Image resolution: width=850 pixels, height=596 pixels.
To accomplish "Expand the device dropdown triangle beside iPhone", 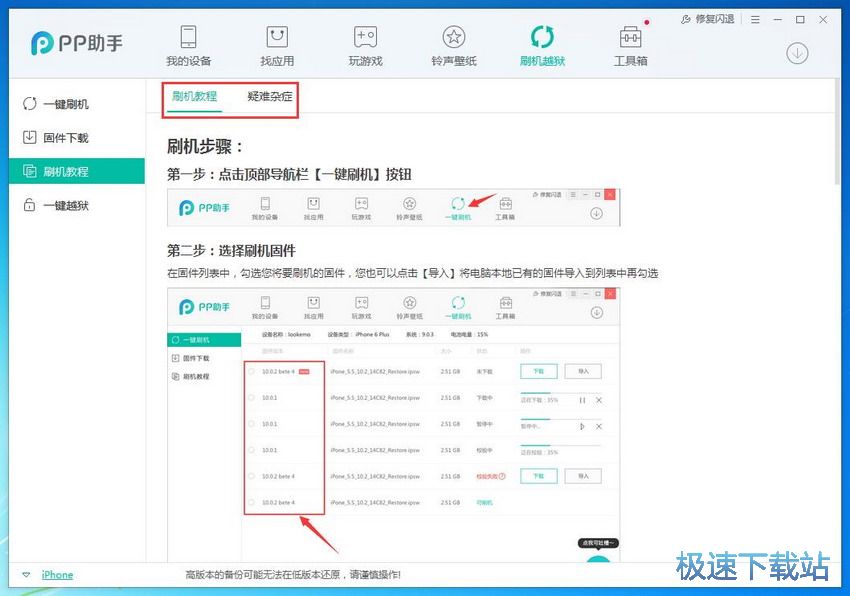I will click(x=26, y=575).
